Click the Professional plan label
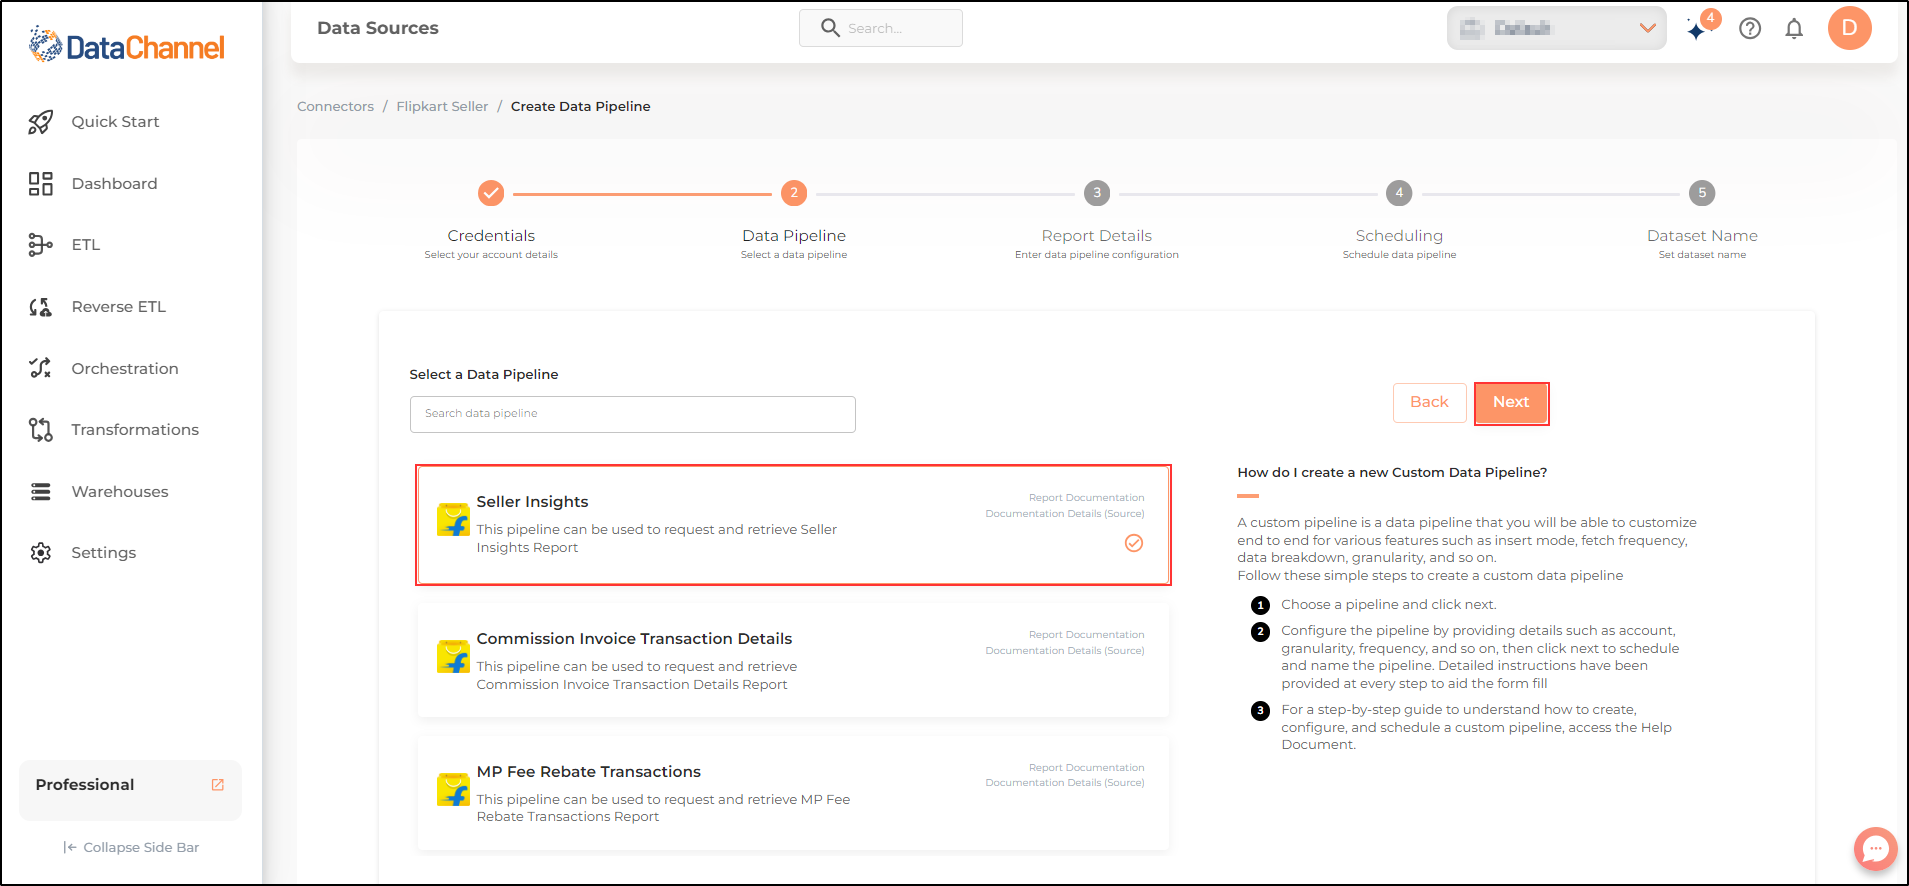Screen dimensions: 1909x886 (x=85, y=785)
